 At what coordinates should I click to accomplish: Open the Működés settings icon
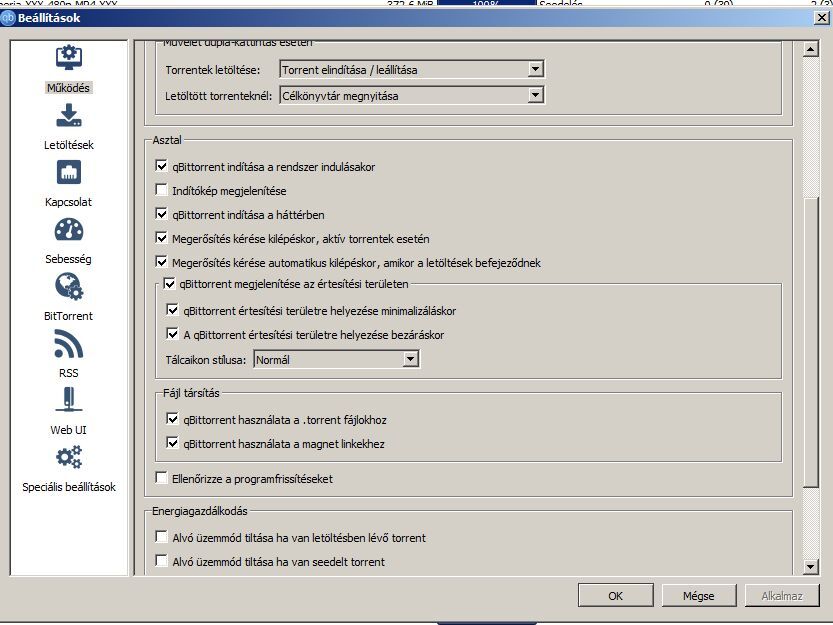point(69,58)
